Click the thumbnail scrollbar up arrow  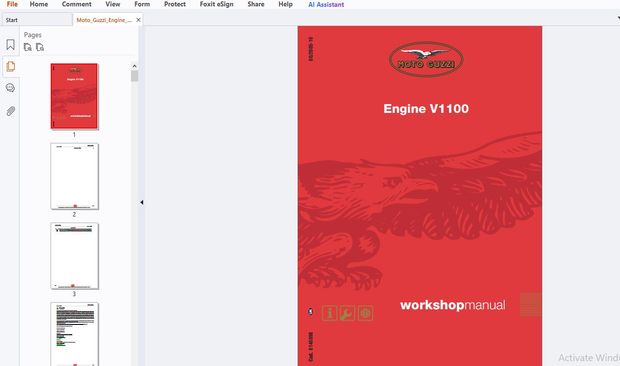(x=134, y=66)
